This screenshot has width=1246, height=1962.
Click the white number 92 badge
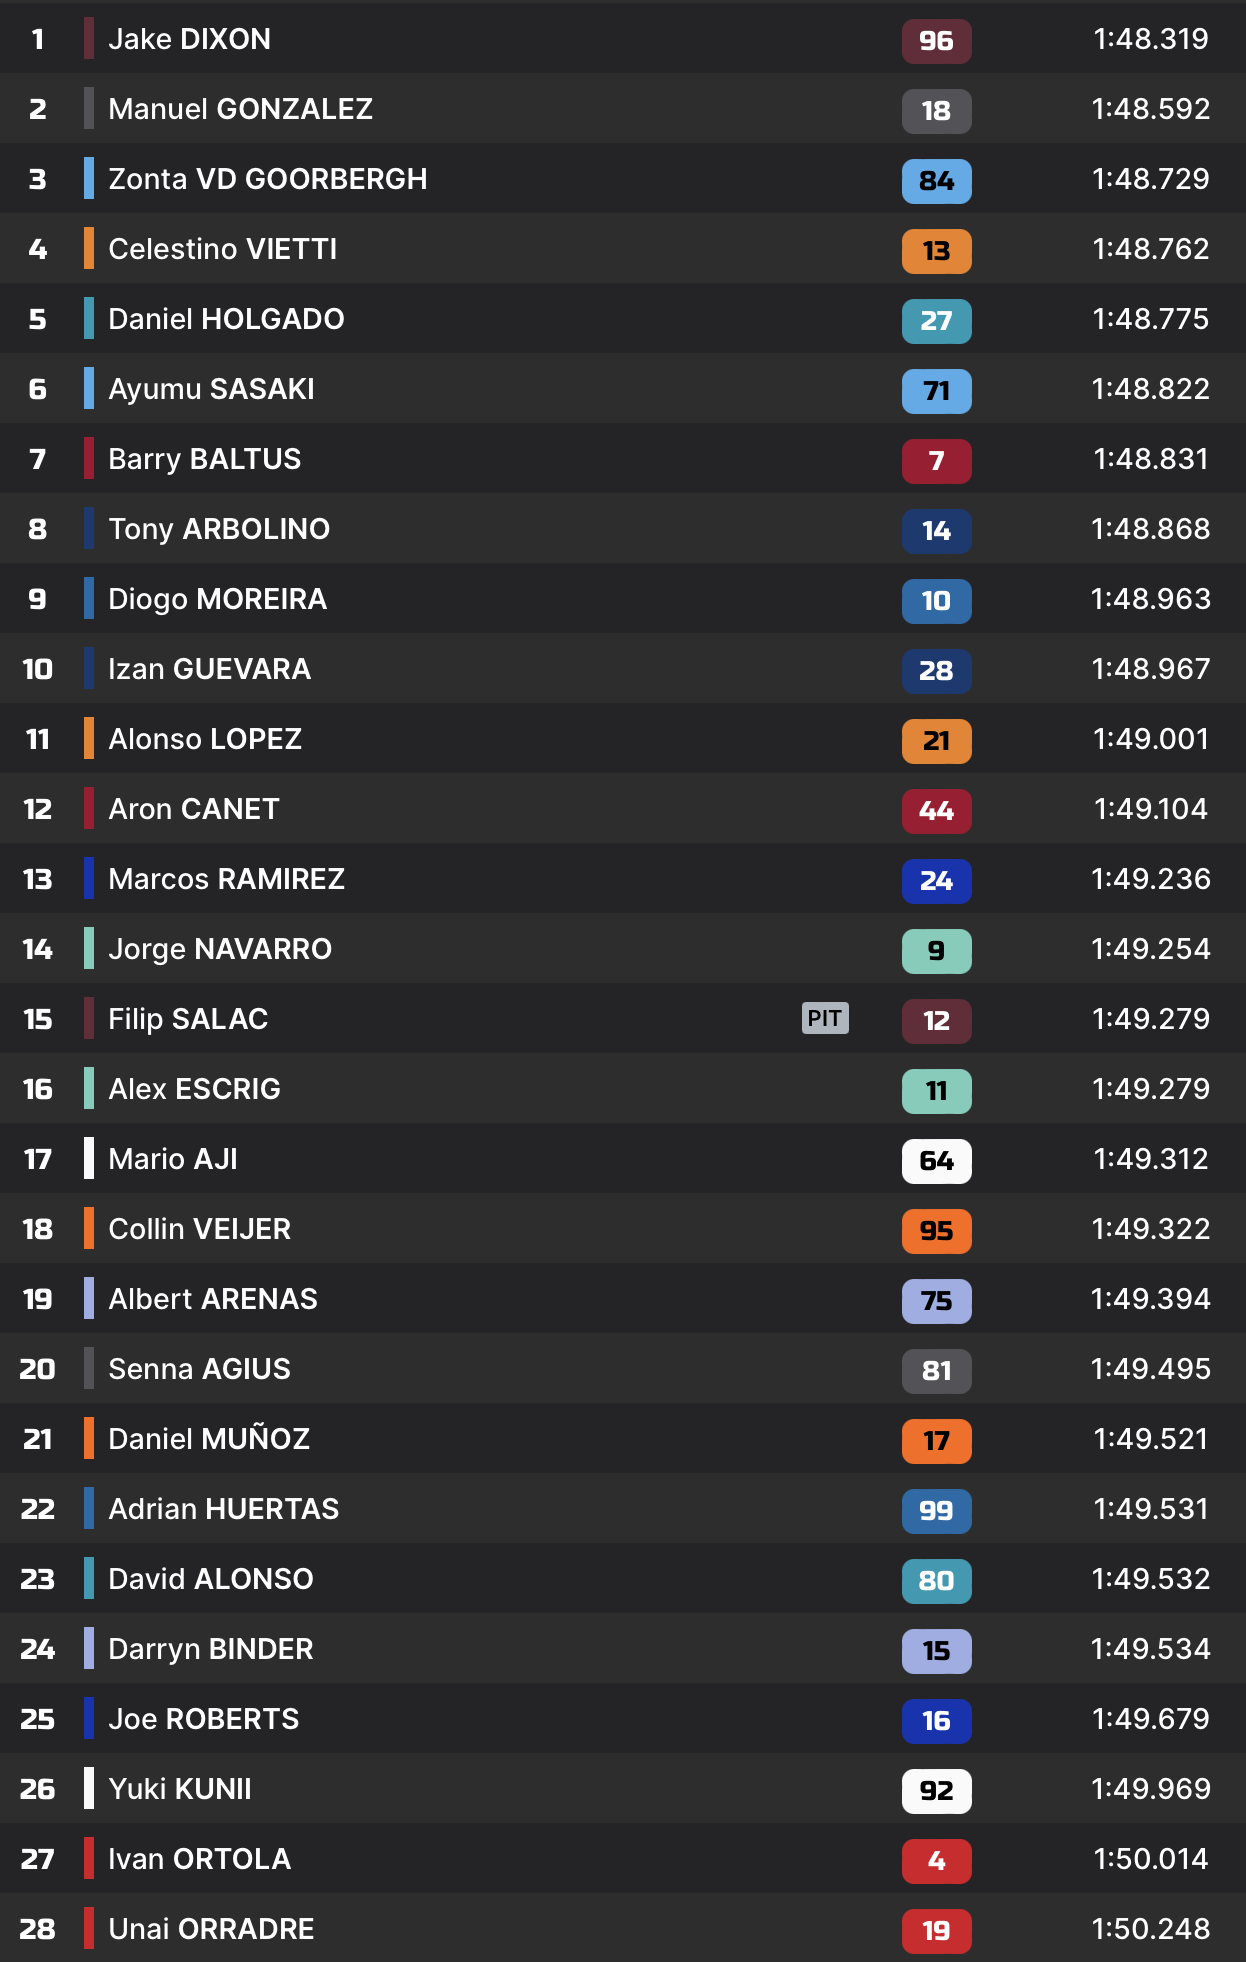pyautogui.click(x=936, y=1791)
